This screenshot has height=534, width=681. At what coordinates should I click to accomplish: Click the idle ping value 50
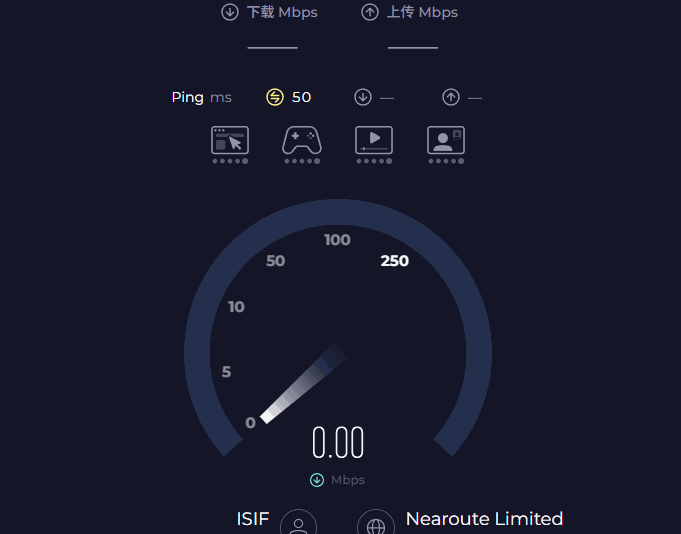click(x=302, y=97)
